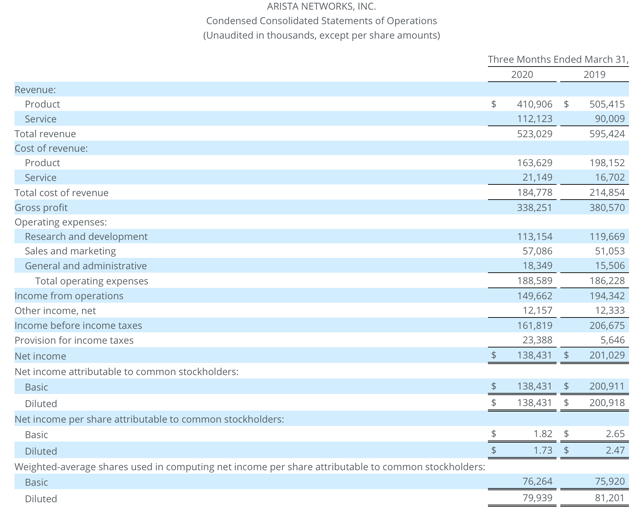The image size is (640, 515).
Task: Click other income value 12,157
Action: tap(537, 311)
